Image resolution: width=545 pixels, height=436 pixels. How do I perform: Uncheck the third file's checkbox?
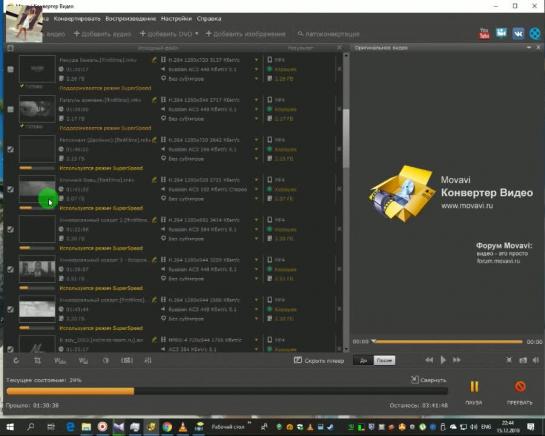[11, 149]
